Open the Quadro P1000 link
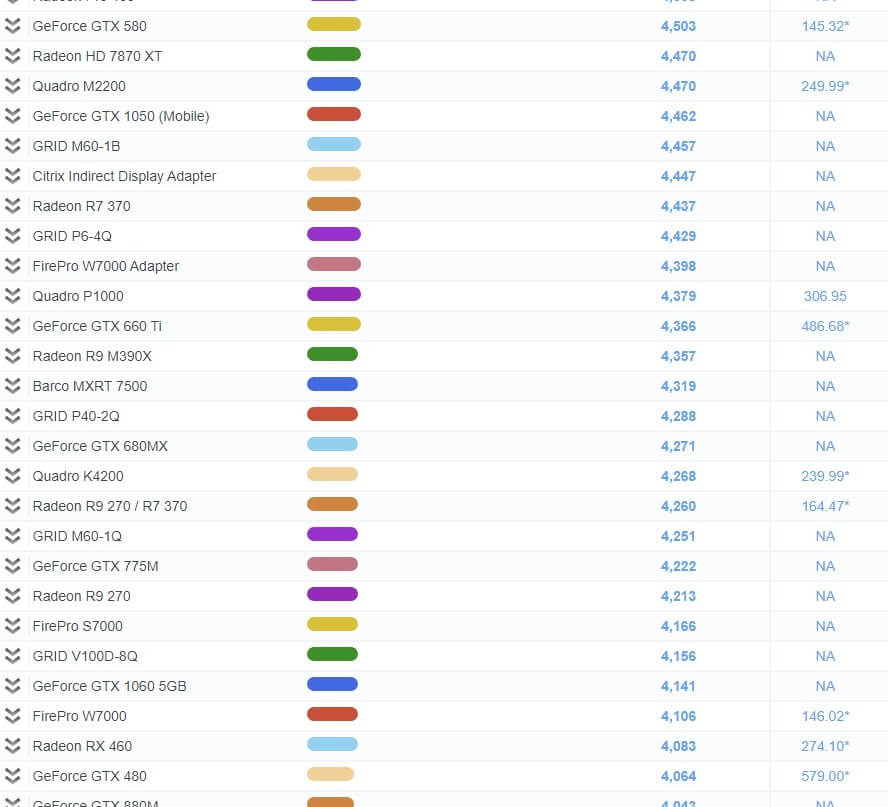Viewport: 888px width, 807px height. 78,296
